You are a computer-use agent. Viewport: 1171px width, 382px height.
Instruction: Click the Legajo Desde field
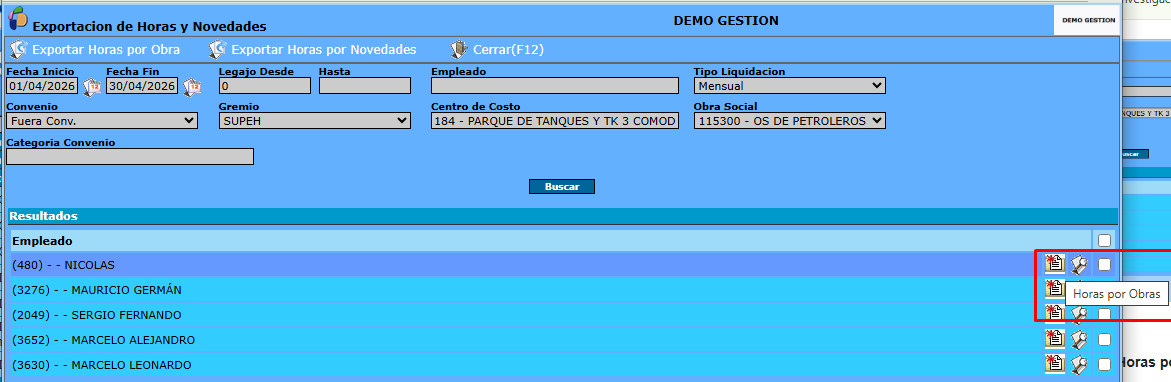tap(264, 86)
